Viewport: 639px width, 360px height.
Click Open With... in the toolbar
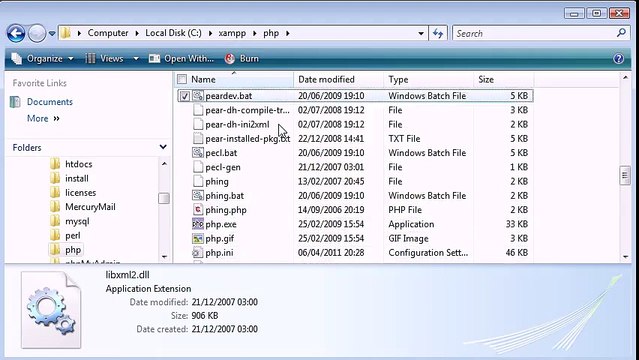pyautogui.click(x=181, y=59)
